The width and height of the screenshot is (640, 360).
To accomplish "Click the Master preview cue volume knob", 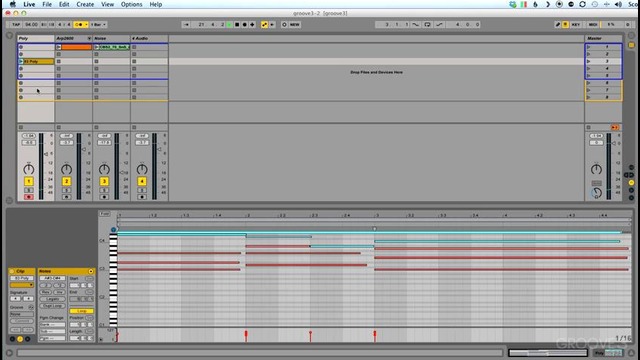I will (596, 193).
